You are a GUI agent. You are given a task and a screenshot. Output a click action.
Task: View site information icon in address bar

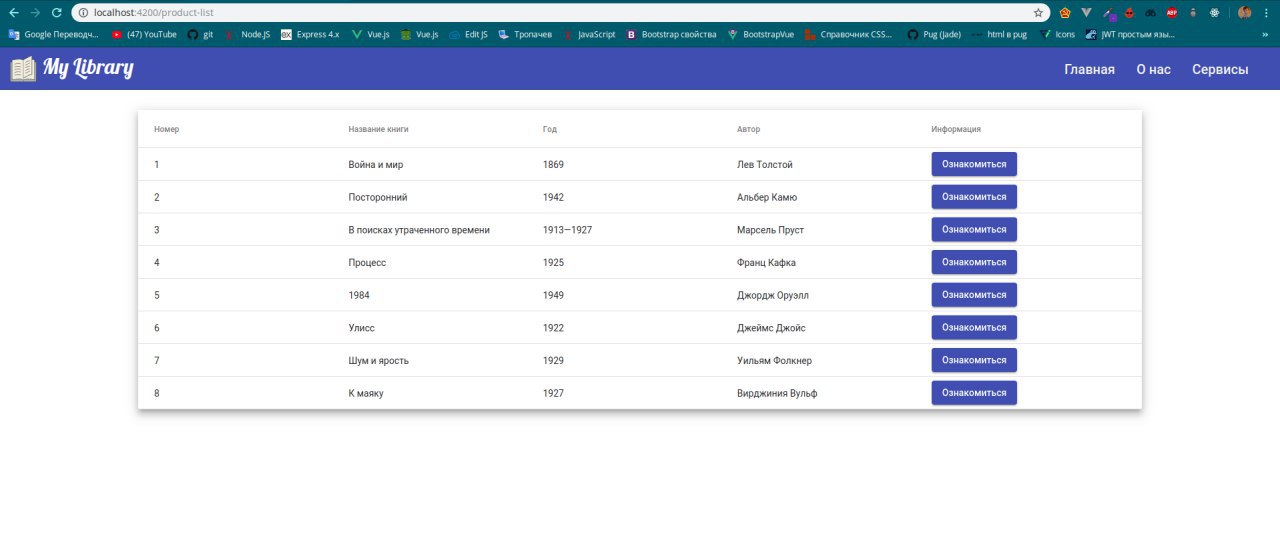point(83,13)
